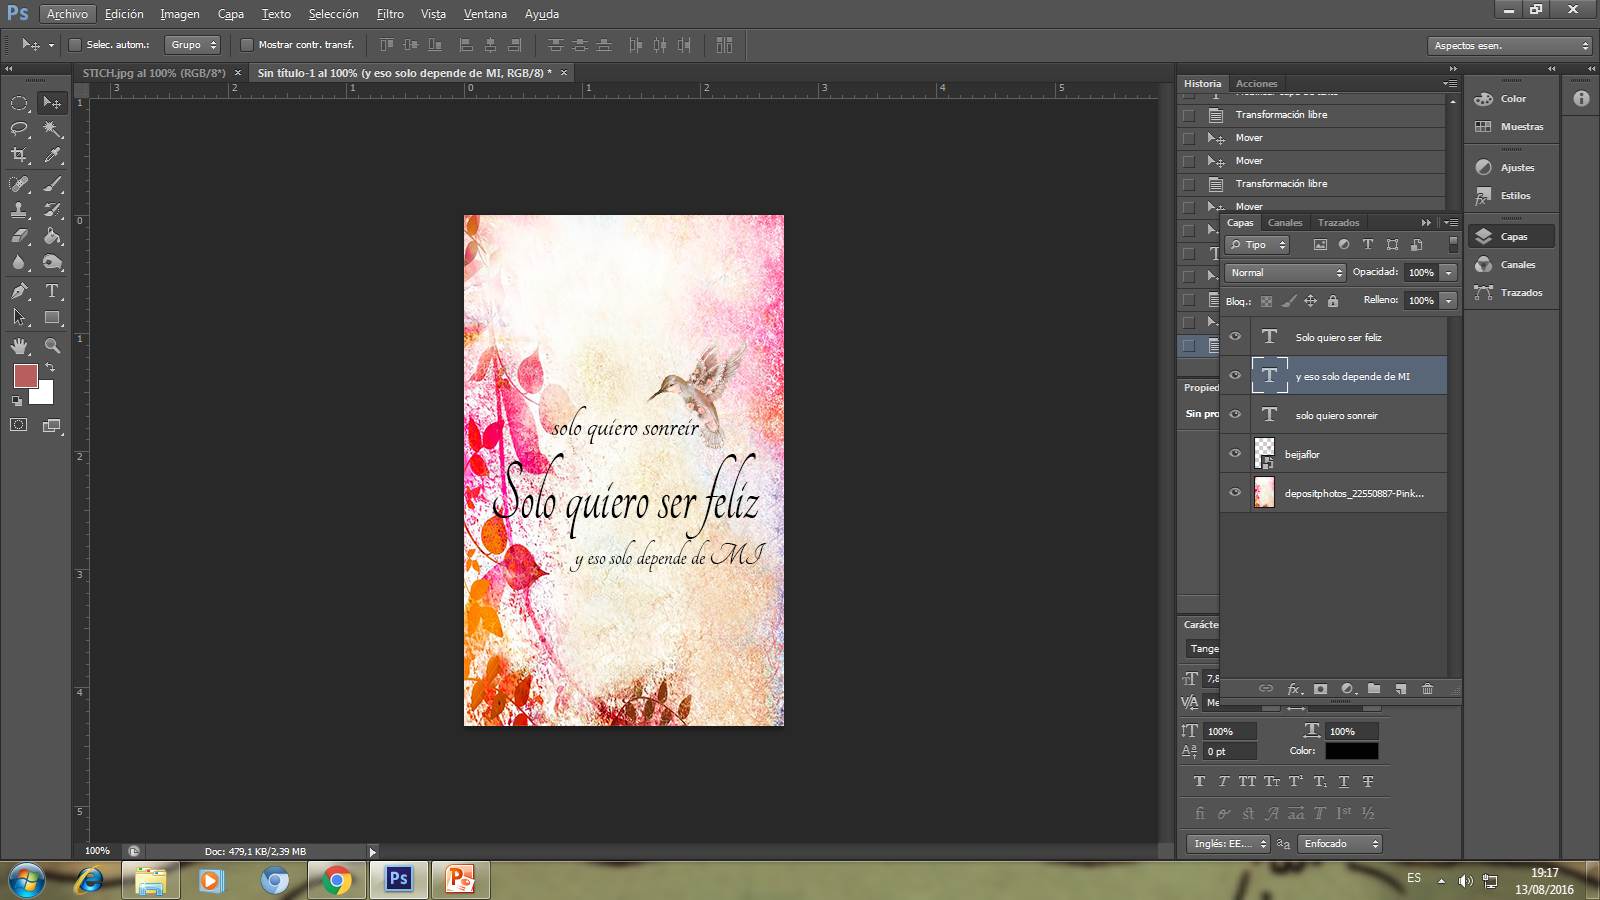Switch to the STICH.jpg document tab
1600x900 pixels.
point(154,73)
